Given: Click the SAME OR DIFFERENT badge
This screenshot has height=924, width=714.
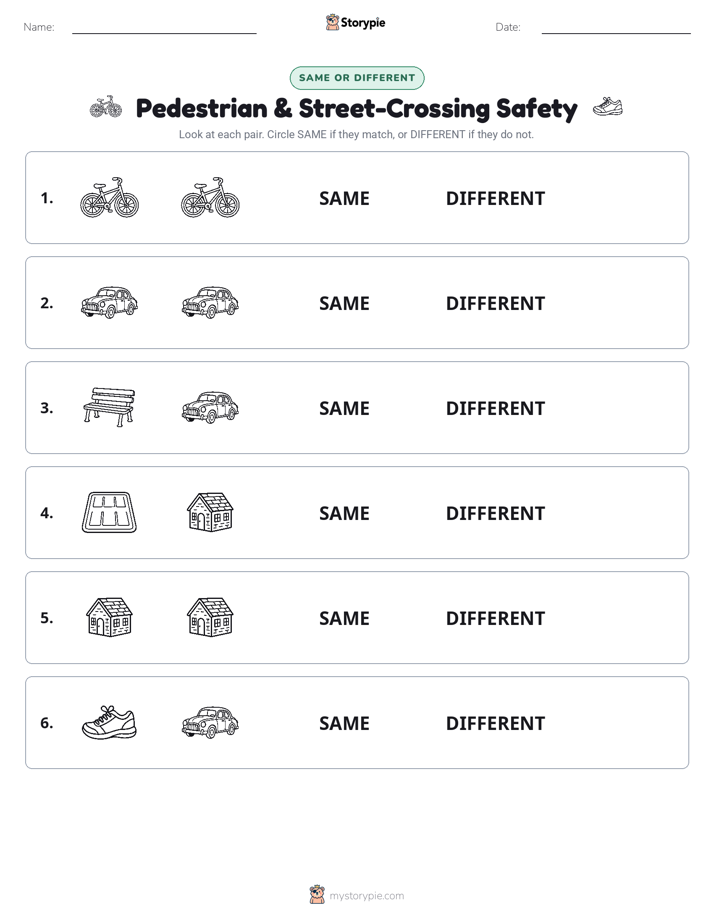Looking at the screenshot, I should click(x=357, y=78).
